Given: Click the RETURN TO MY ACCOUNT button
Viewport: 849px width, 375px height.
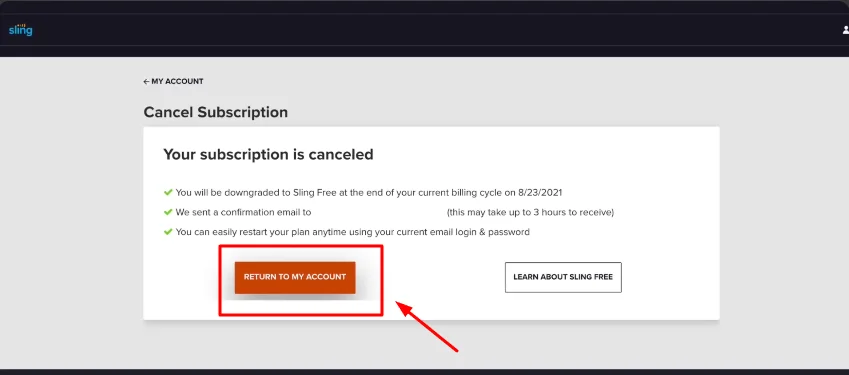Looking at the screenshot, I should [295, 278].
